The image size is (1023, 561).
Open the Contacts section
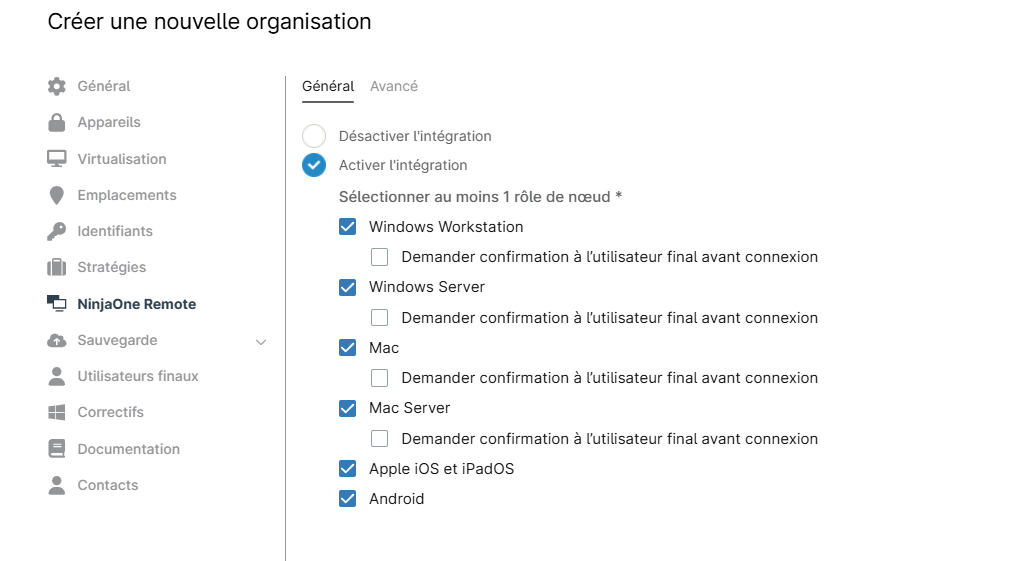coord(108,485)
